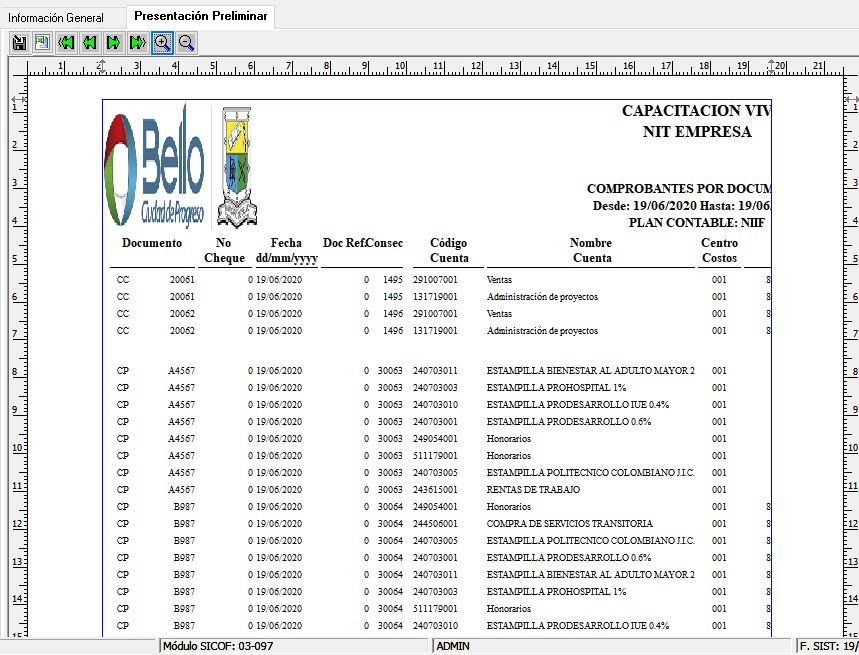Click the save report diskette icon
Viewport: 859px width, 655px height.
tap(18, 42)
